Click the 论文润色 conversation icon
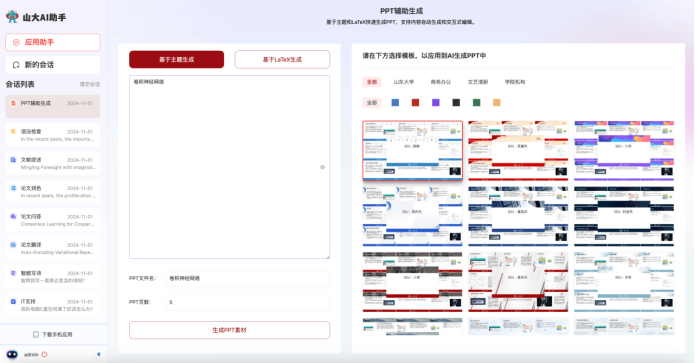Viewport: 695px width, 363px height. [13, 188]
